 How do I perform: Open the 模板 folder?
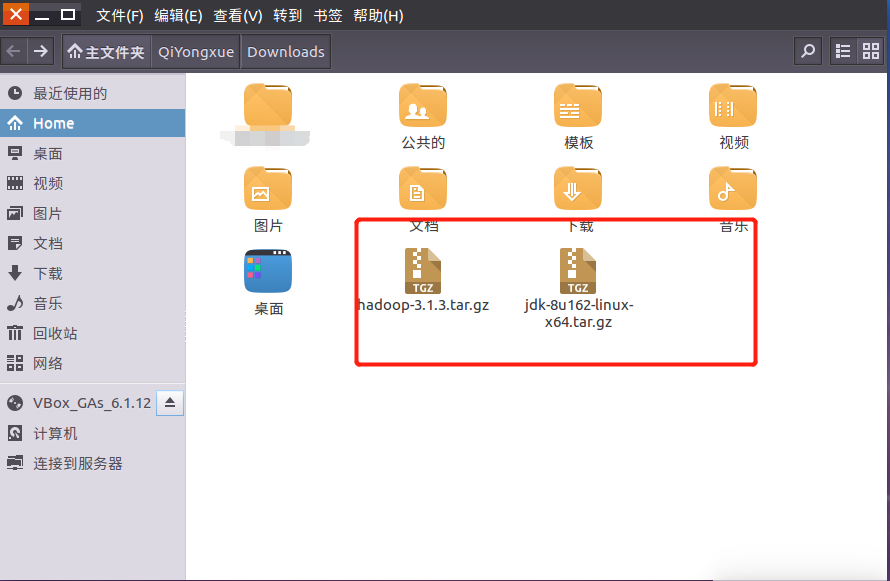tap(578, 105)
